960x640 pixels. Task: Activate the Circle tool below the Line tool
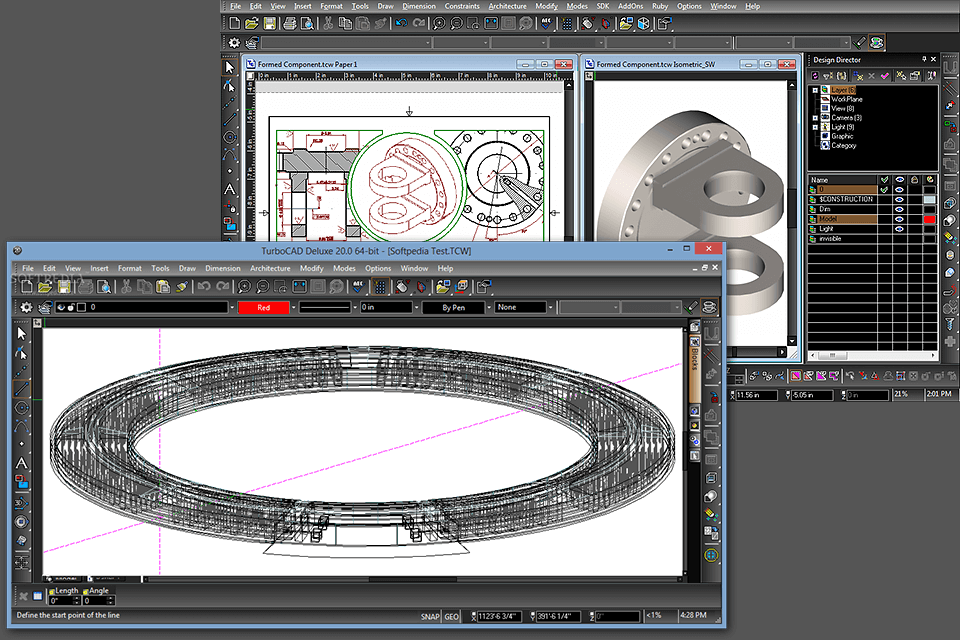click(x=20, y=407)
